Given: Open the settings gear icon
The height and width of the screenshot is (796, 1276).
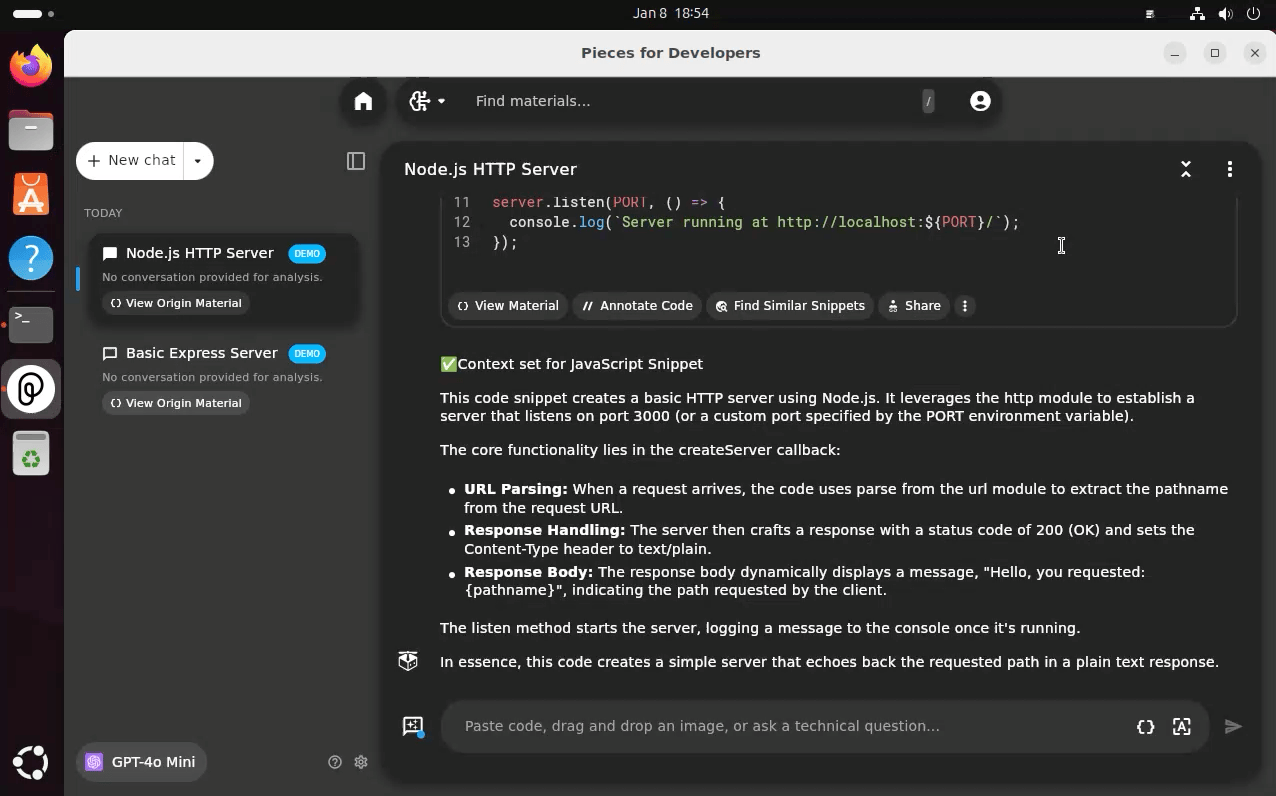Looking at the screenshot, I should [361, 762].
